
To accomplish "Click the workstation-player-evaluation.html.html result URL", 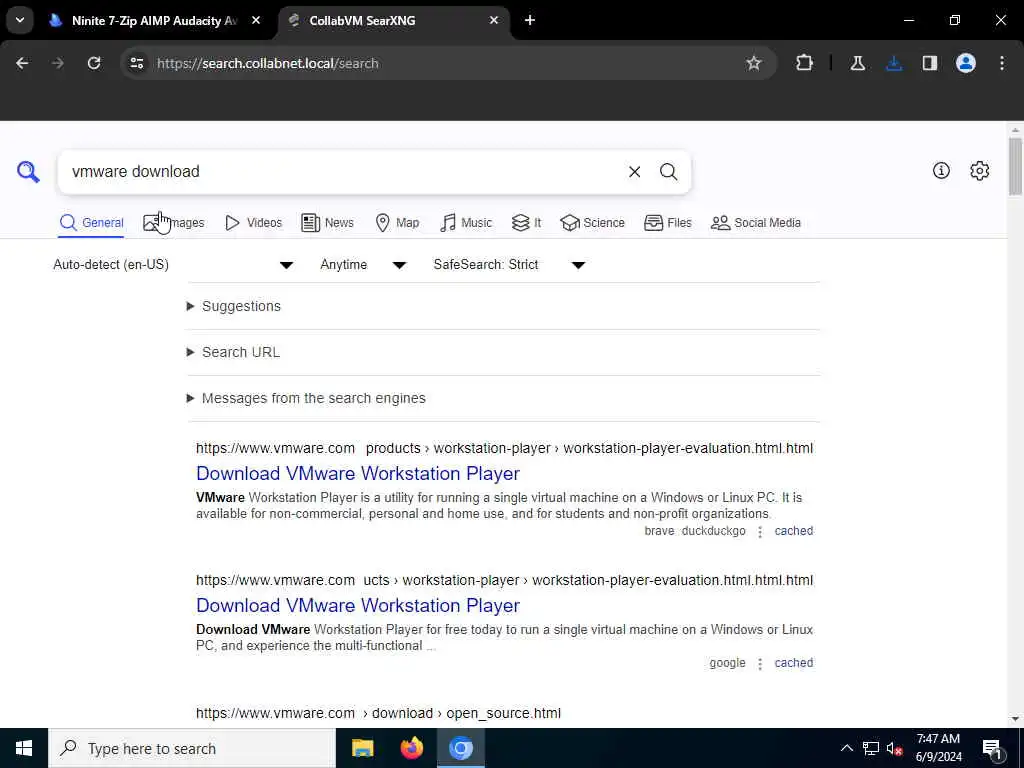I will coord(504,448).
